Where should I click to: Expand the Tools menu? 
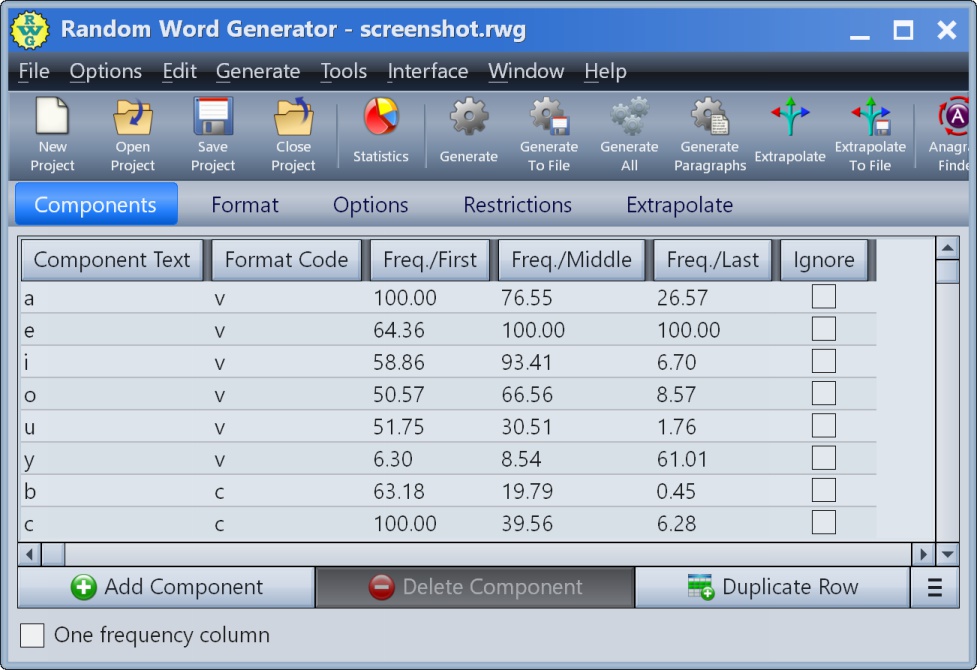(x=343, y=71)
